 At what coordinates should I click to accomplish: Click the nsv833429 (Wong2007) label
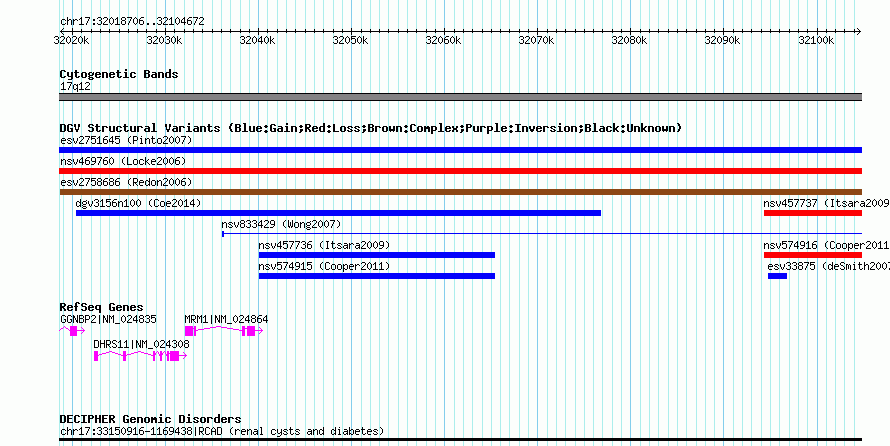click(x=282, y=224)
